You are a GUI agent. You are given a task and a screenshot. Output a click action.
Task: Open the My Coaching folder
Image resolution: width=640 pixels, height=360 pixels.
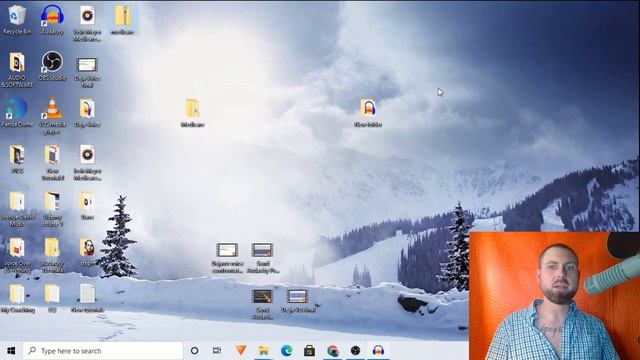point(17,298)
